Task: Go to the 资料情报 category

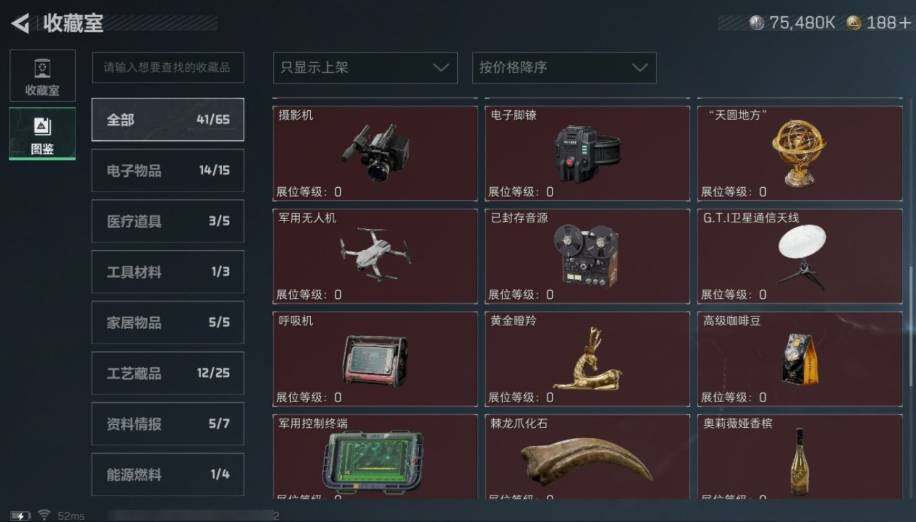Action: (x=168, y=424)
